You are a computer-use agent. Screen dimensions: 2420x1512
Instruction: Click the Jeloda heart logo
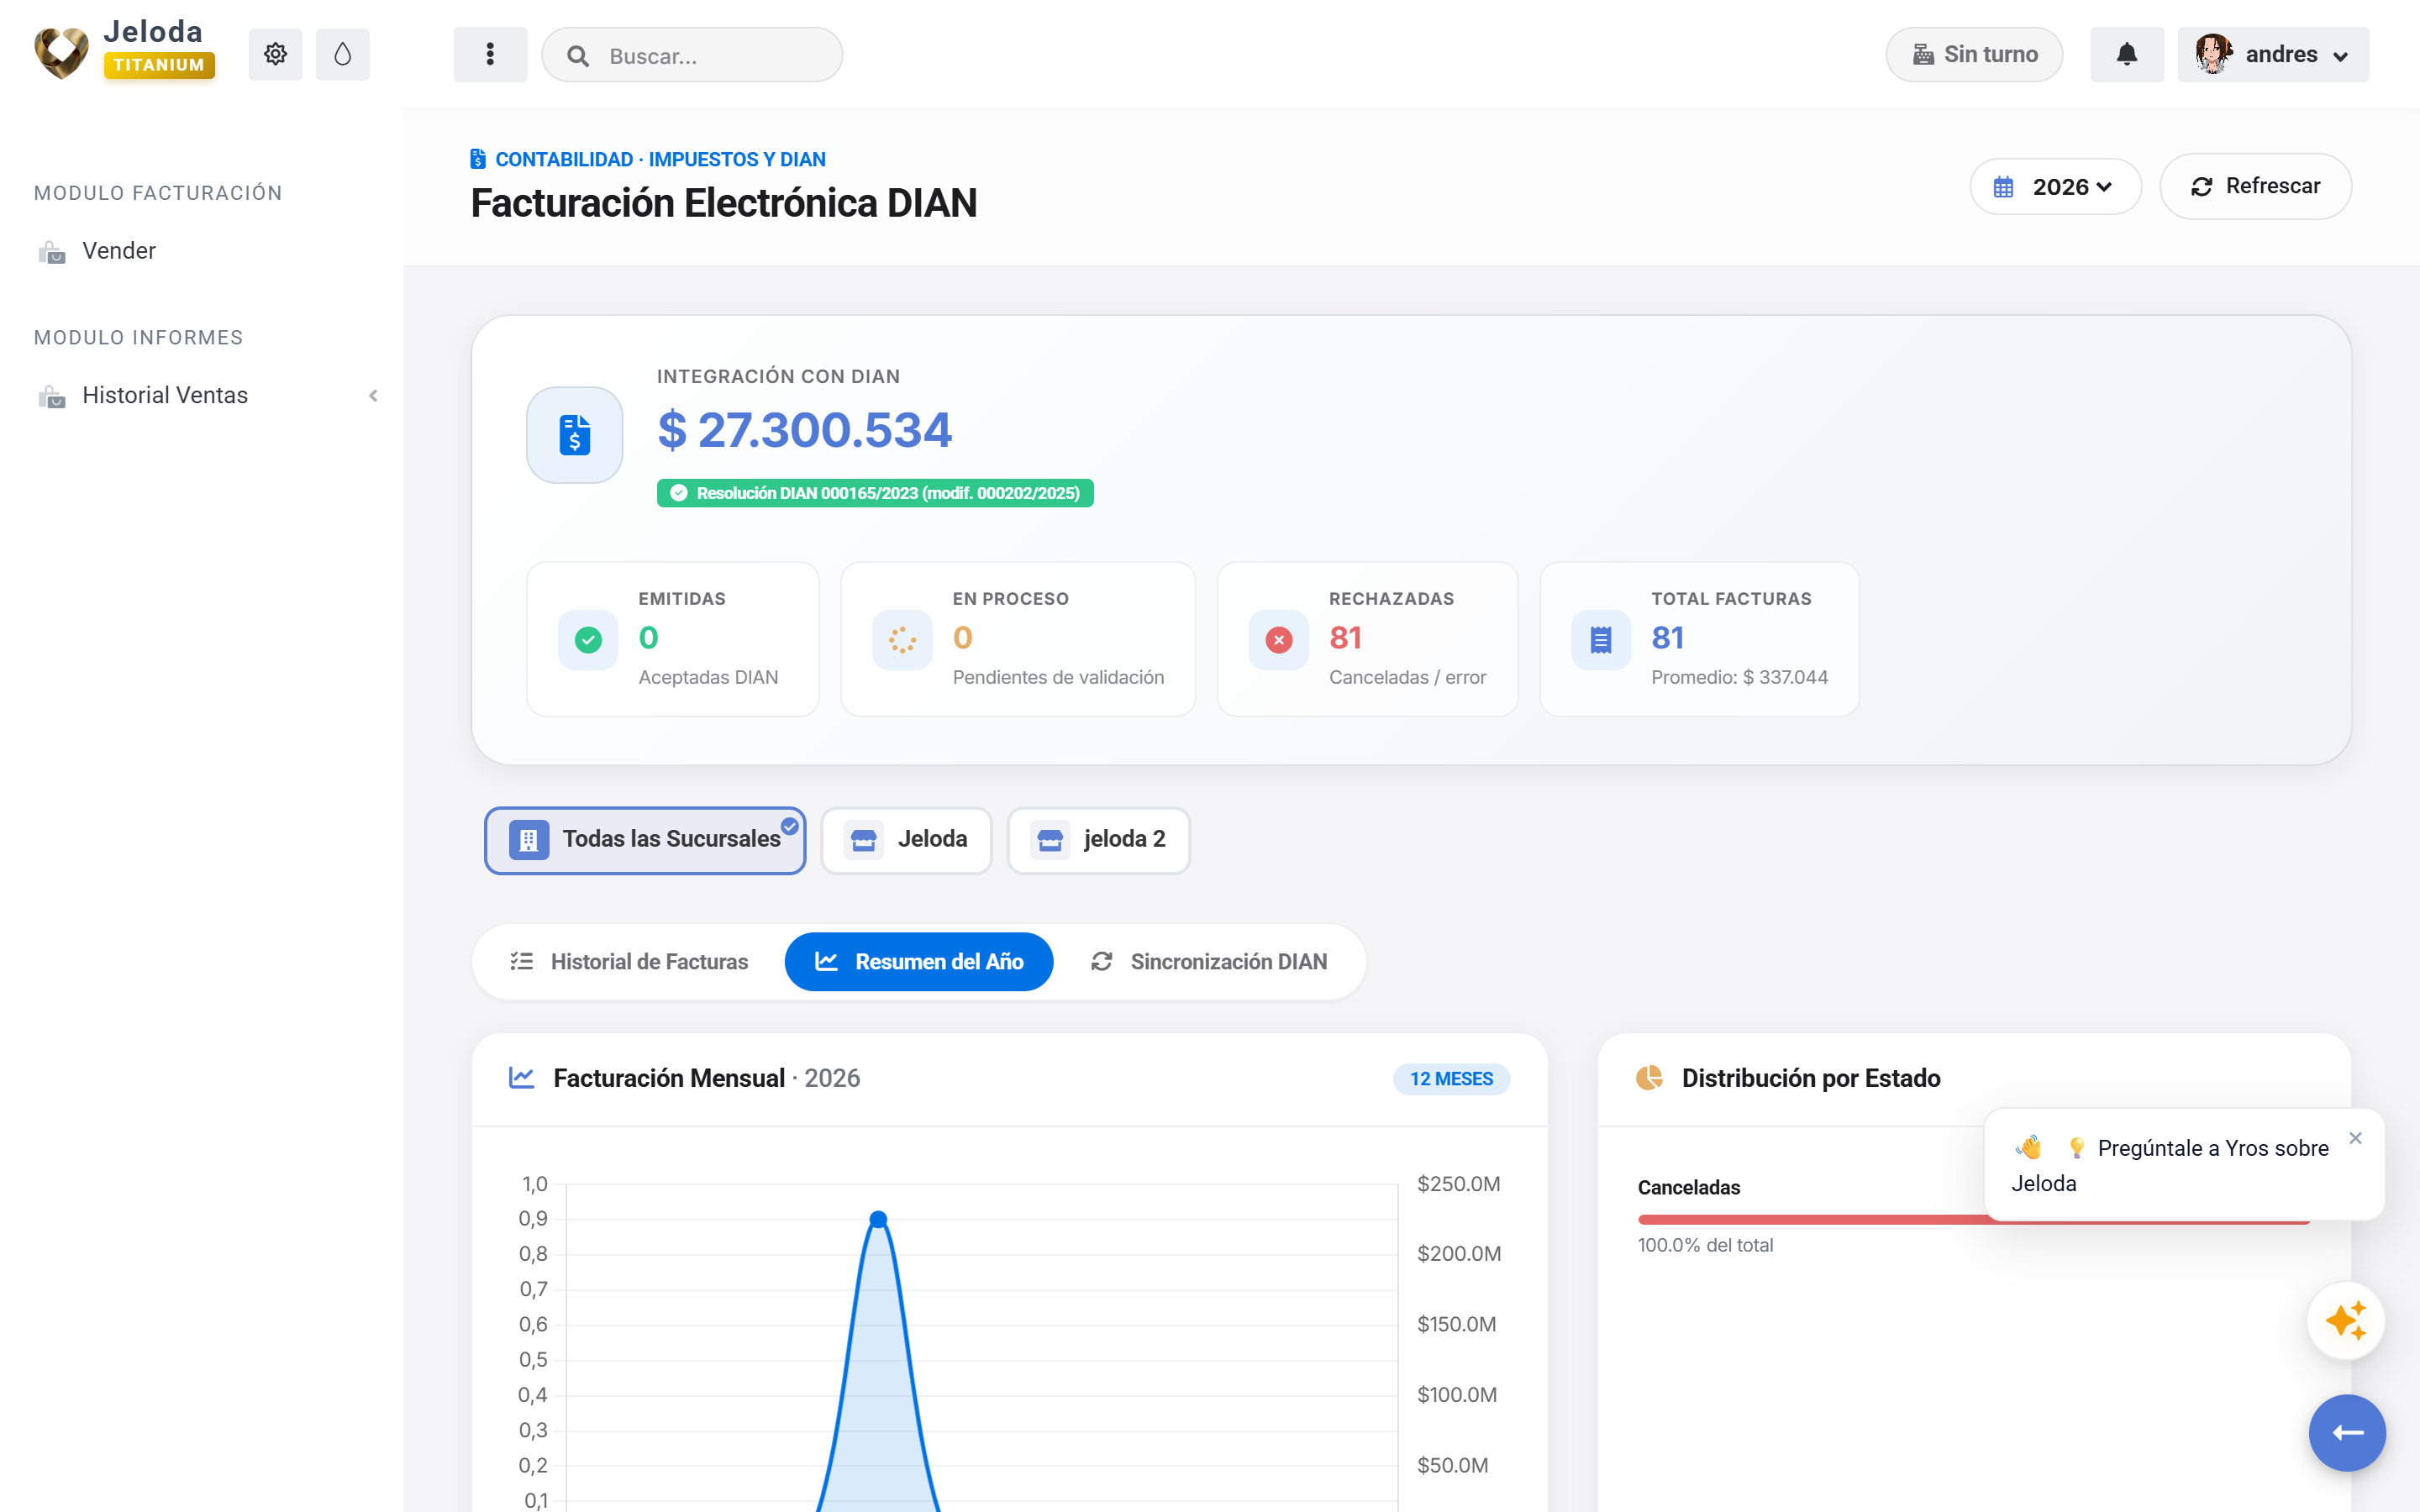coord(62,52)
